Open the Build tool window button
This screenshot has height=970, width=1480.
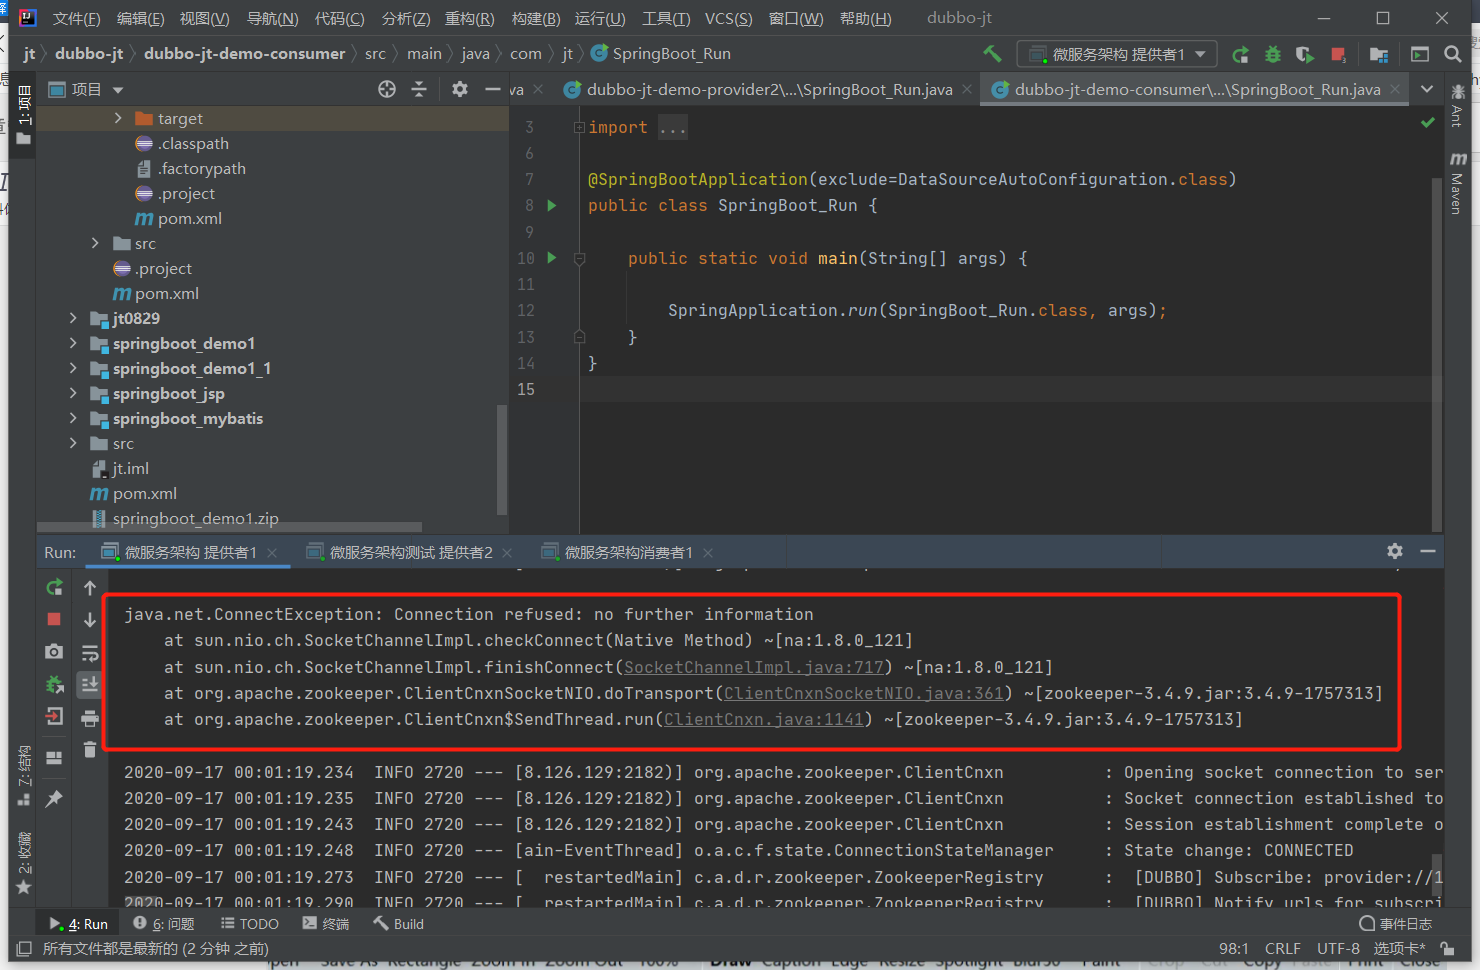(398, 924)
